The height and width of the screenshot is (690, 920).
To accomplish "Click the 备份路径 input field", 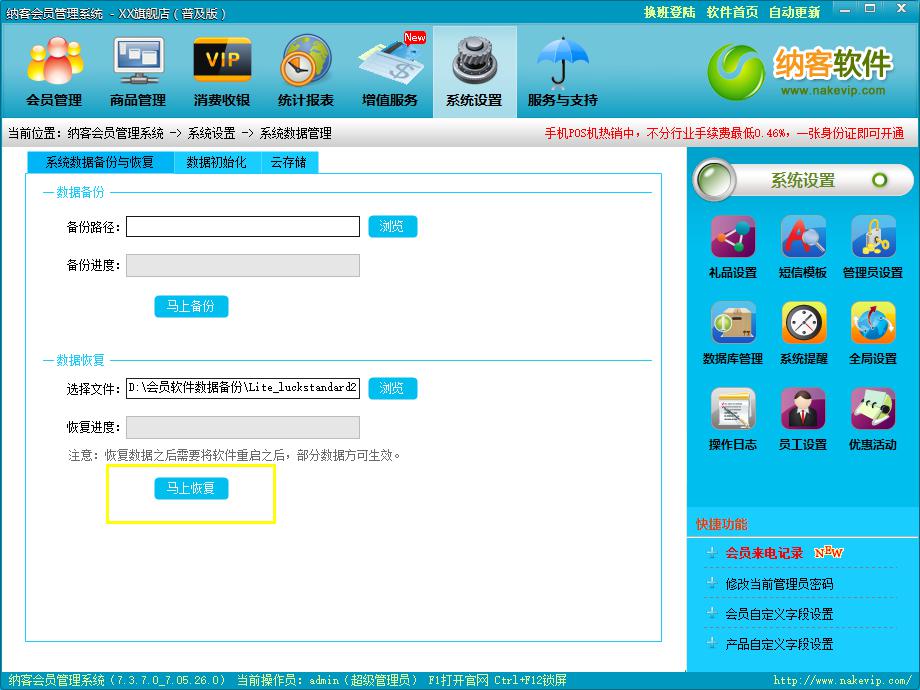I will pyautogui.click(x=242, y=227).
